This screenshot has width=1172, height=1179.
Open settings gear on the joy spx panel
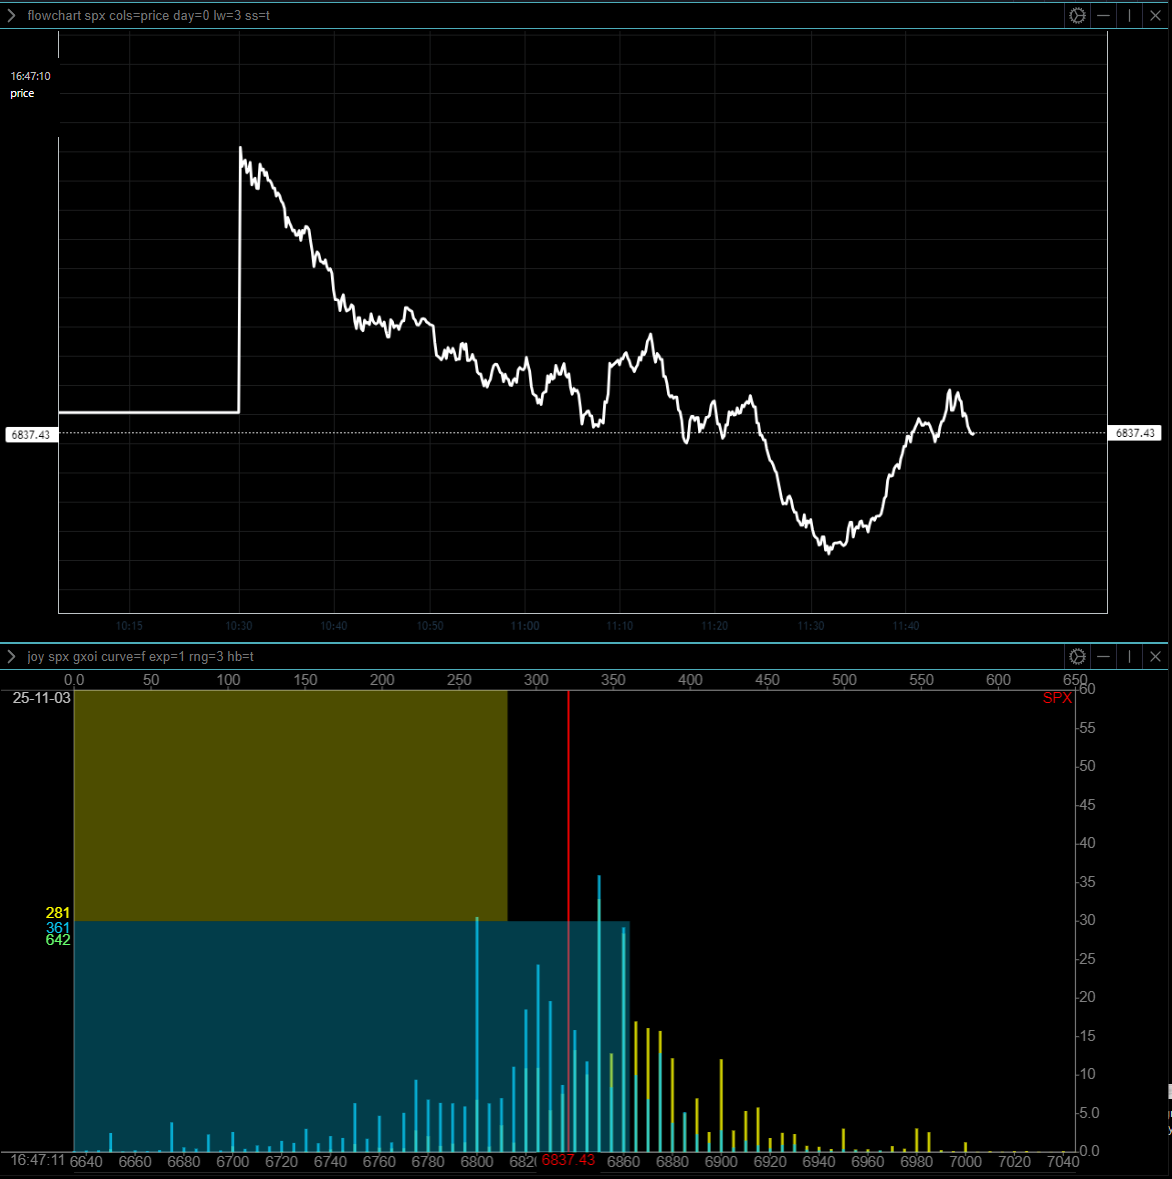click(1077, 656)
